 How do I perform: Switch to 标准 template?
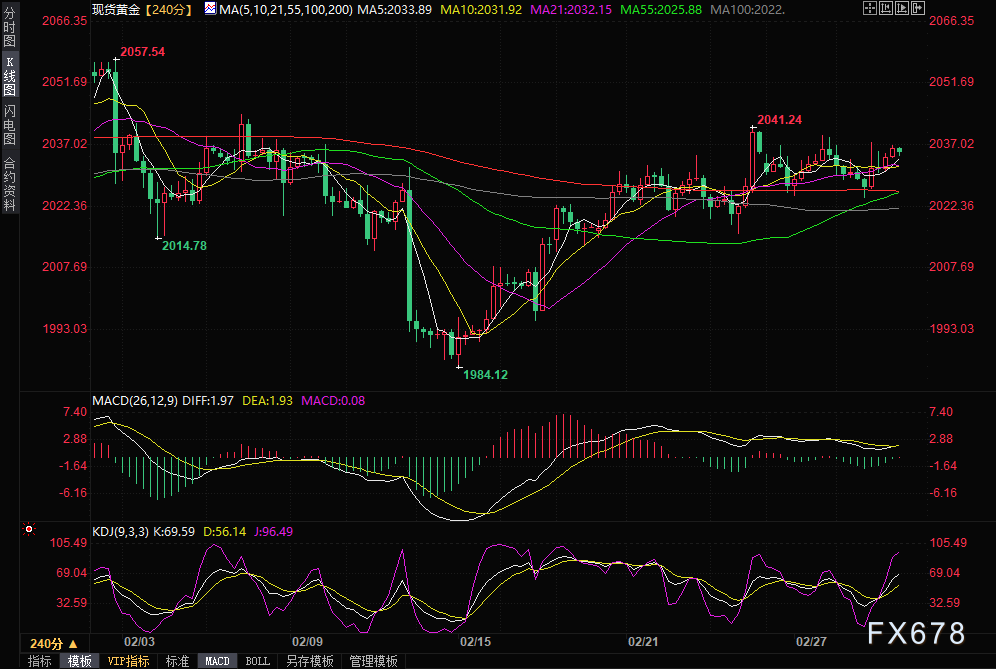coord(177,661)
